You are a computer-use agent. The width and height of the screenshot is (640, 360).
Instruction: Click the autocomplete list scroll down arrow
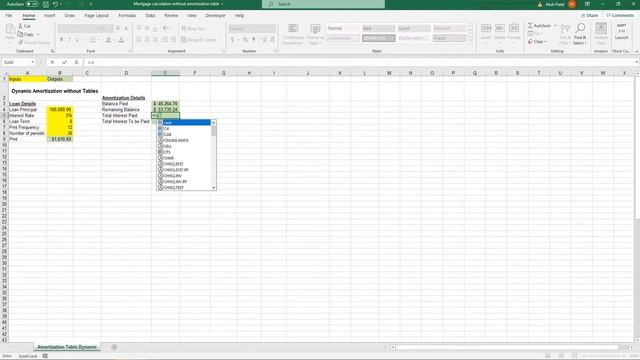213,188
